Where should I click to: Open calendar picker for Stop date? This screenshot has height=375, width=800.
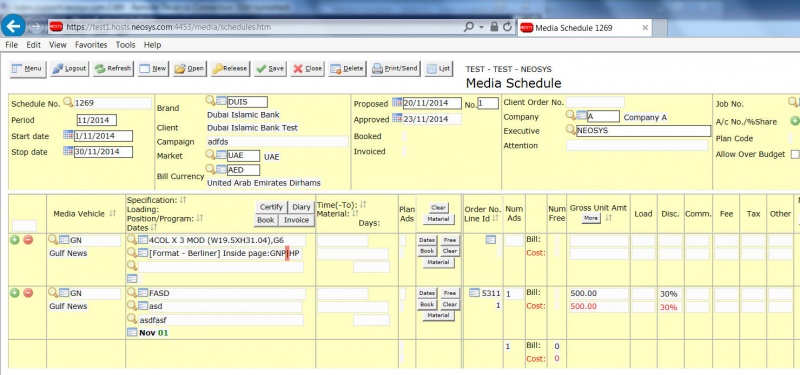tap(68, 151)
